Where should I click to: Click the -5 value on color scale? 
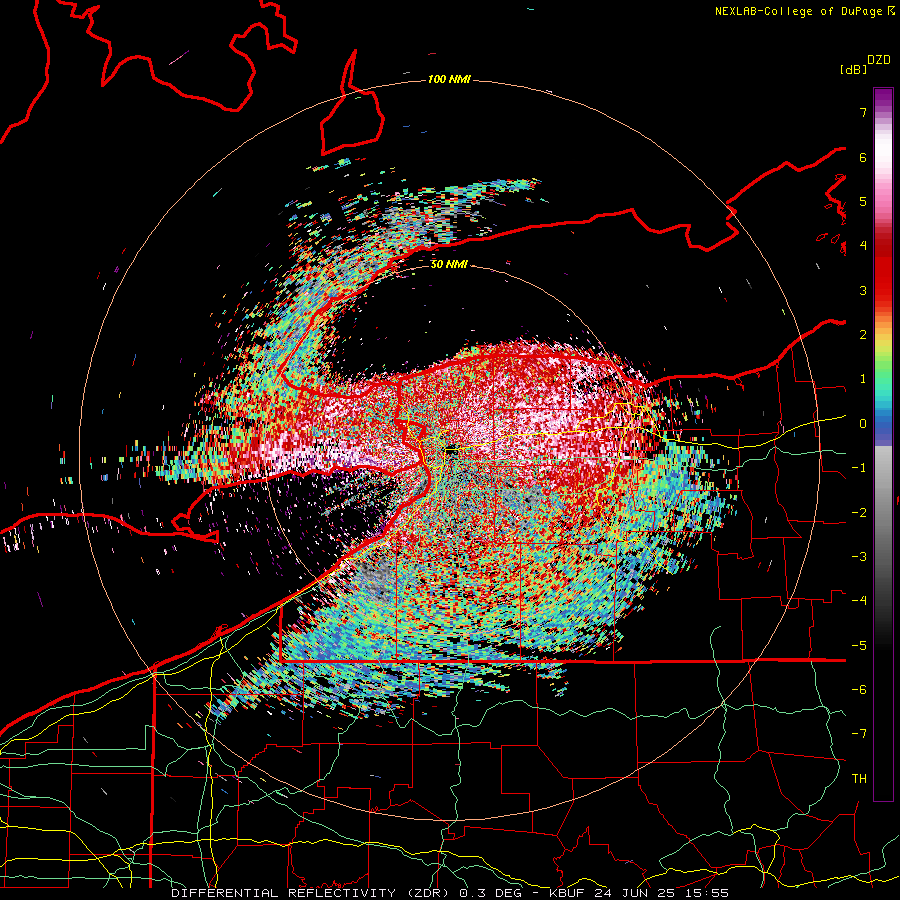click(859, 646)
